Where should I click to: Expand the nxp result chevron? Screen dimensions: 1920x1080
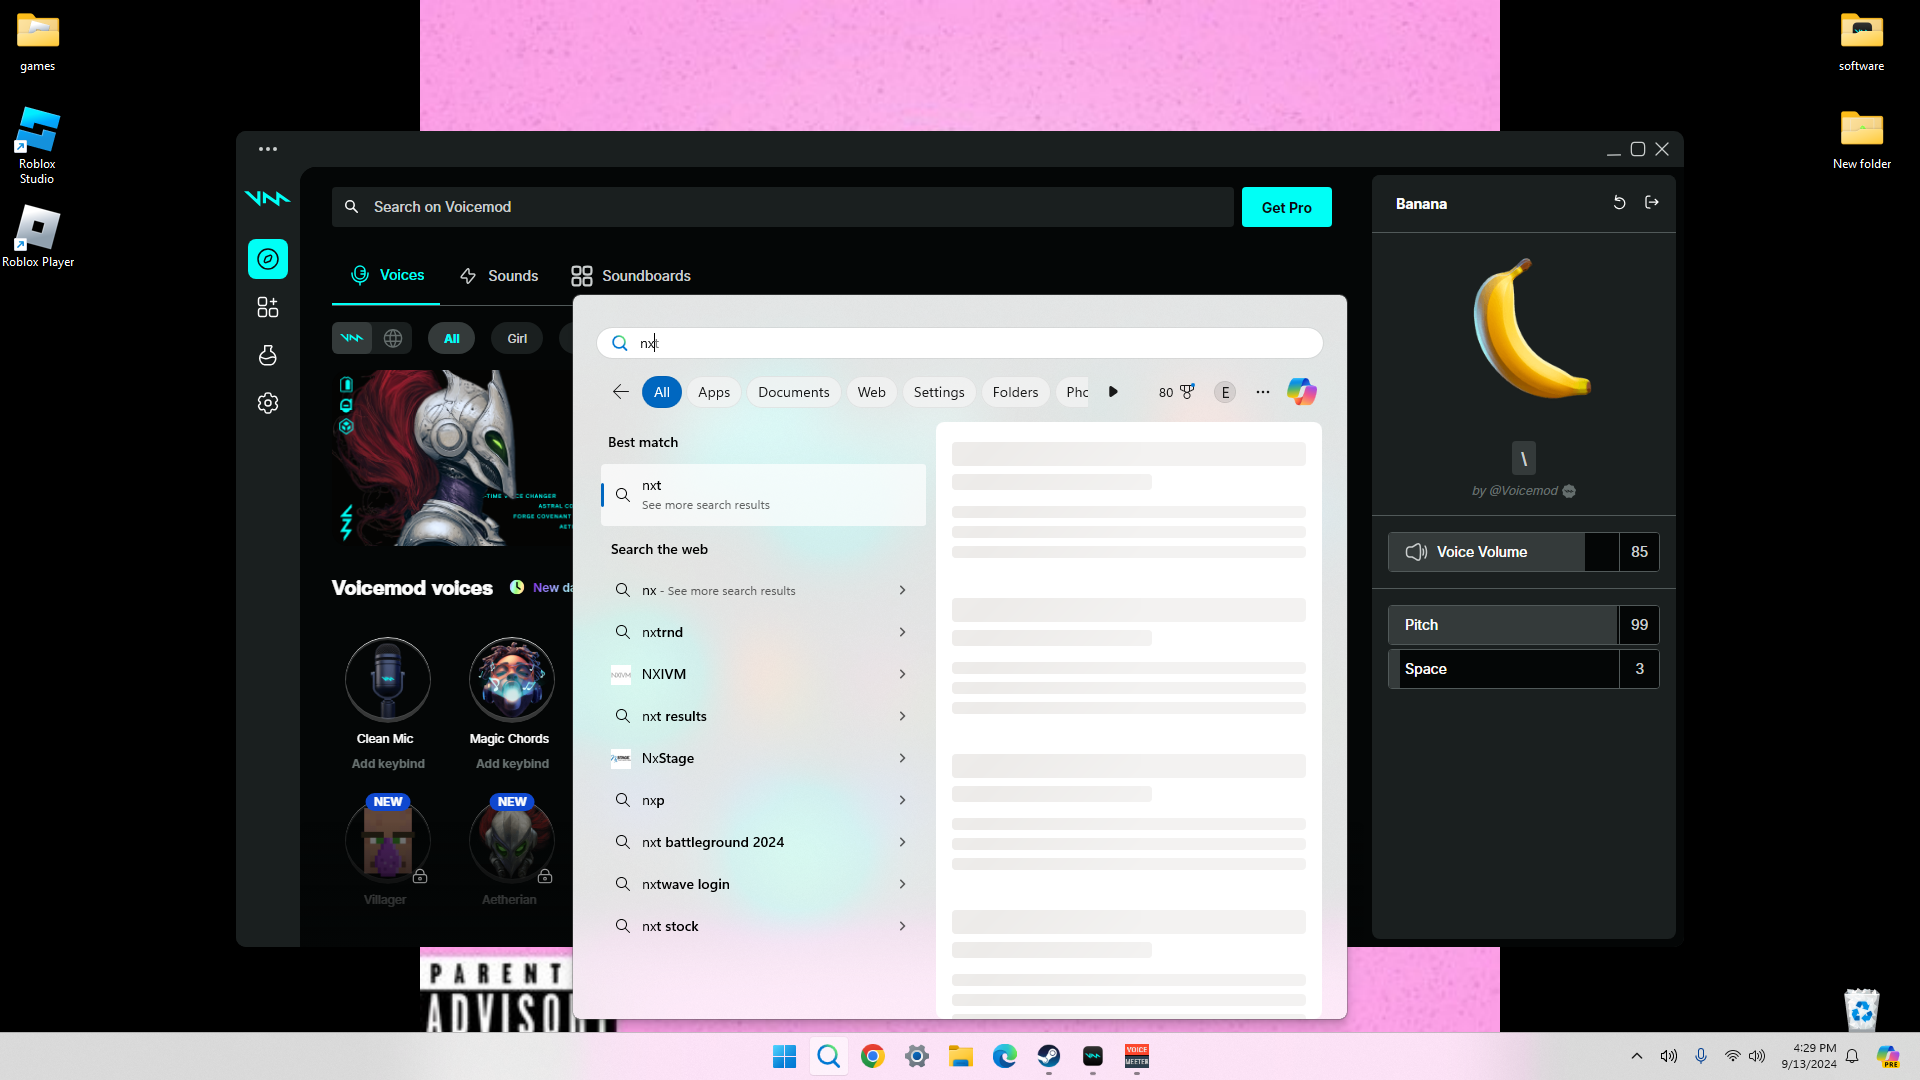point(902,800)
